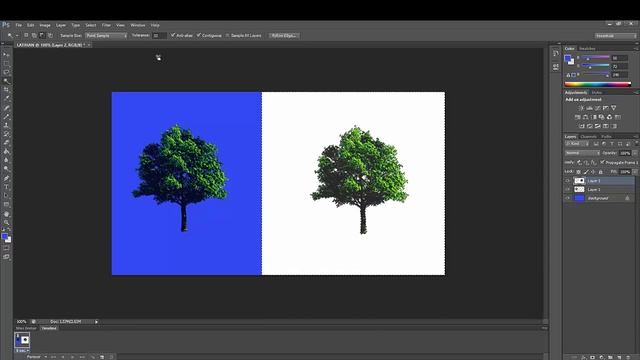Toggle visibility of Layer 1
The image size is (640, 360).
tap(567, 189)
